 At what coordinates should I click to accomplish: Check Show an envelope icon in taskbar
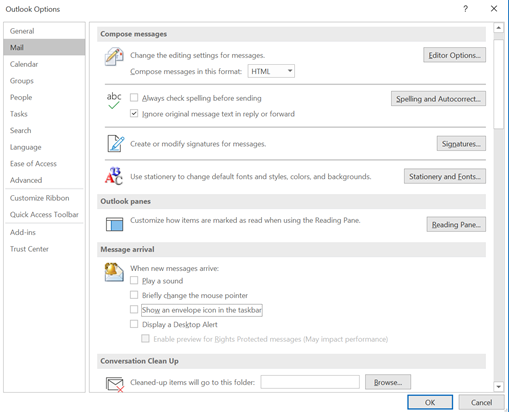point(134,310)
